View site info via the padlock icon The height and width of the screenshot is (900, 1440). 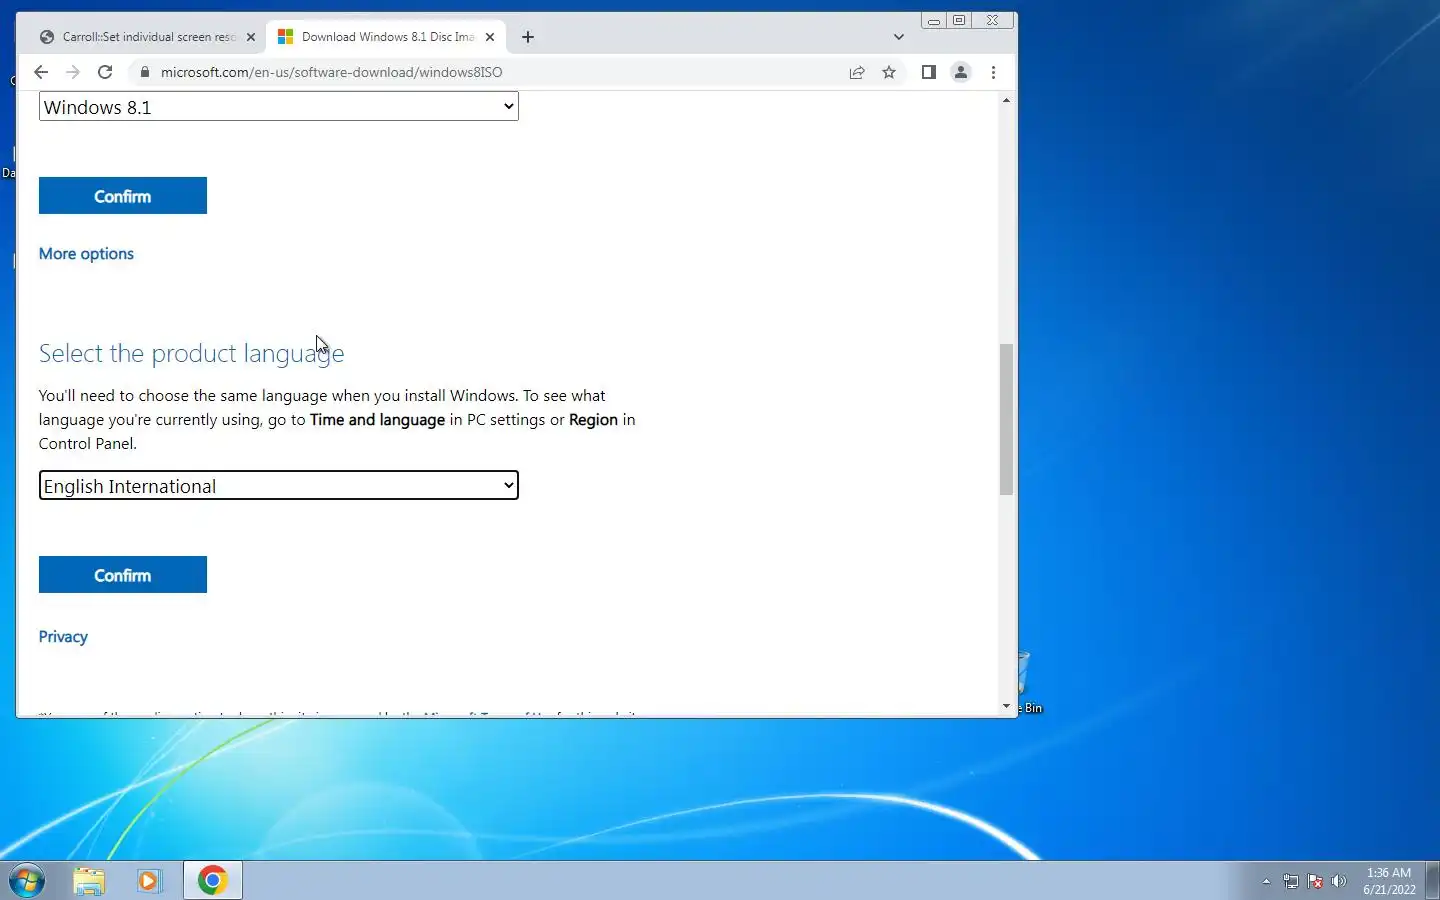[144, 72]
